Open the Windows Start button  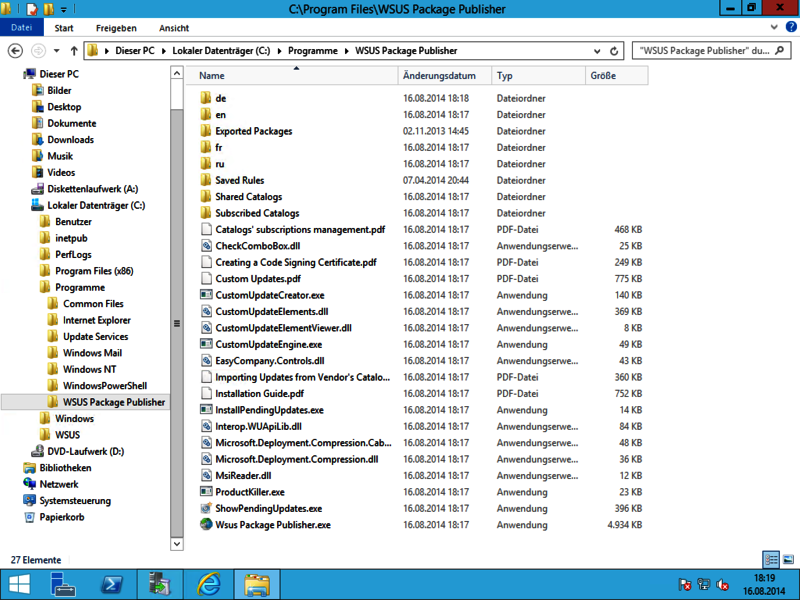19,585
